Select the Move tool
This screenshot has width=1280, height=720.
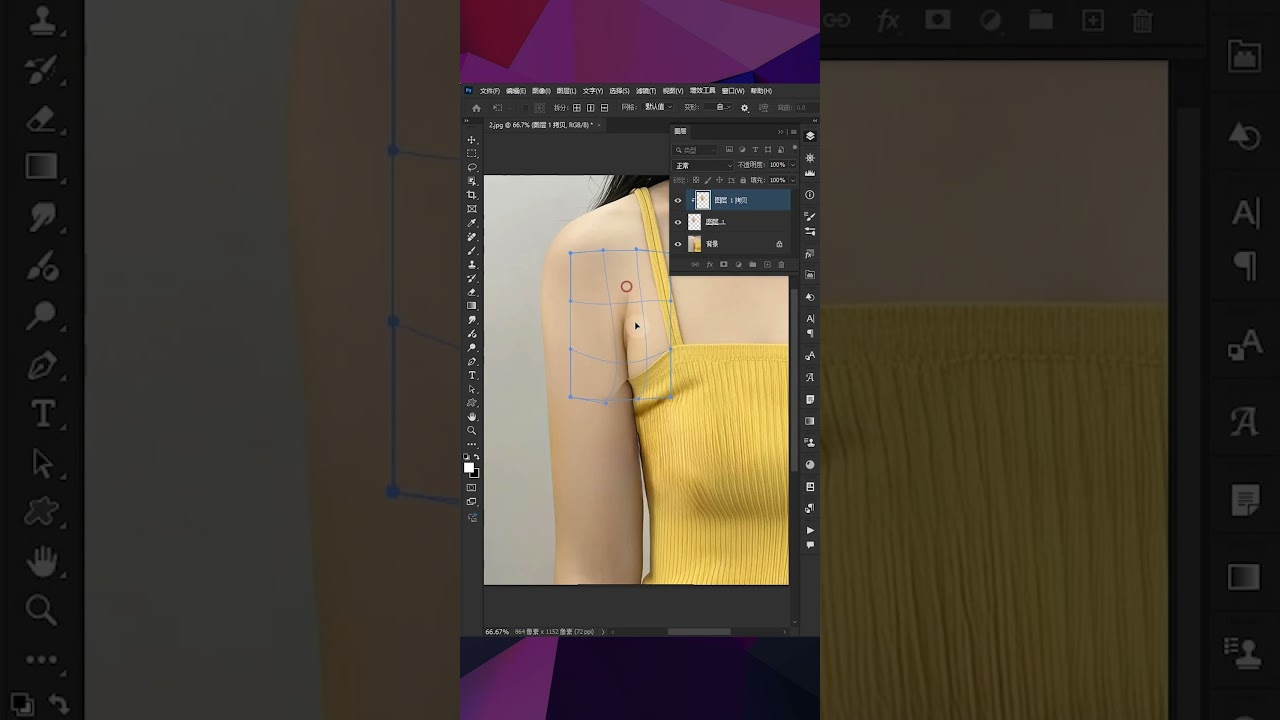click(471, 140)
